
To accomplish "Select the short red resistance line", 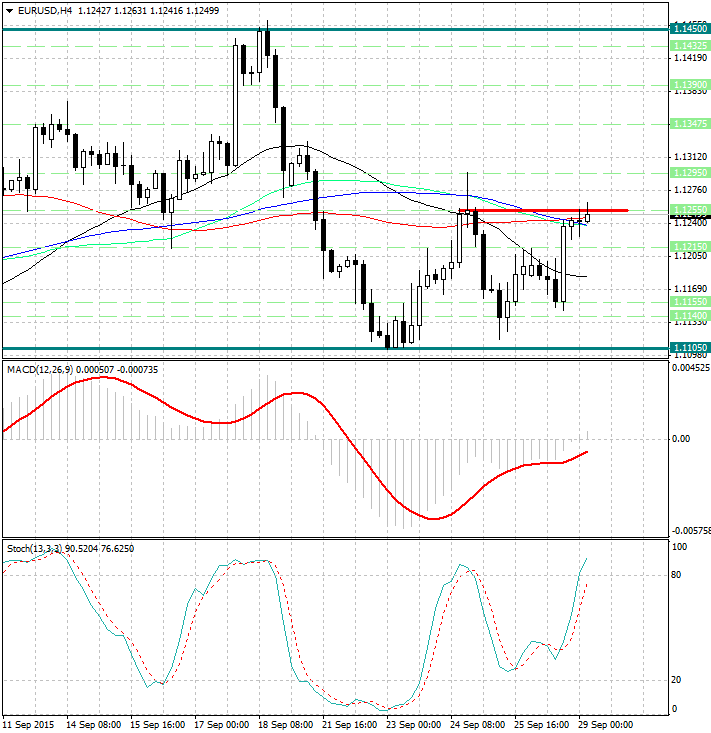I will 540,210.
